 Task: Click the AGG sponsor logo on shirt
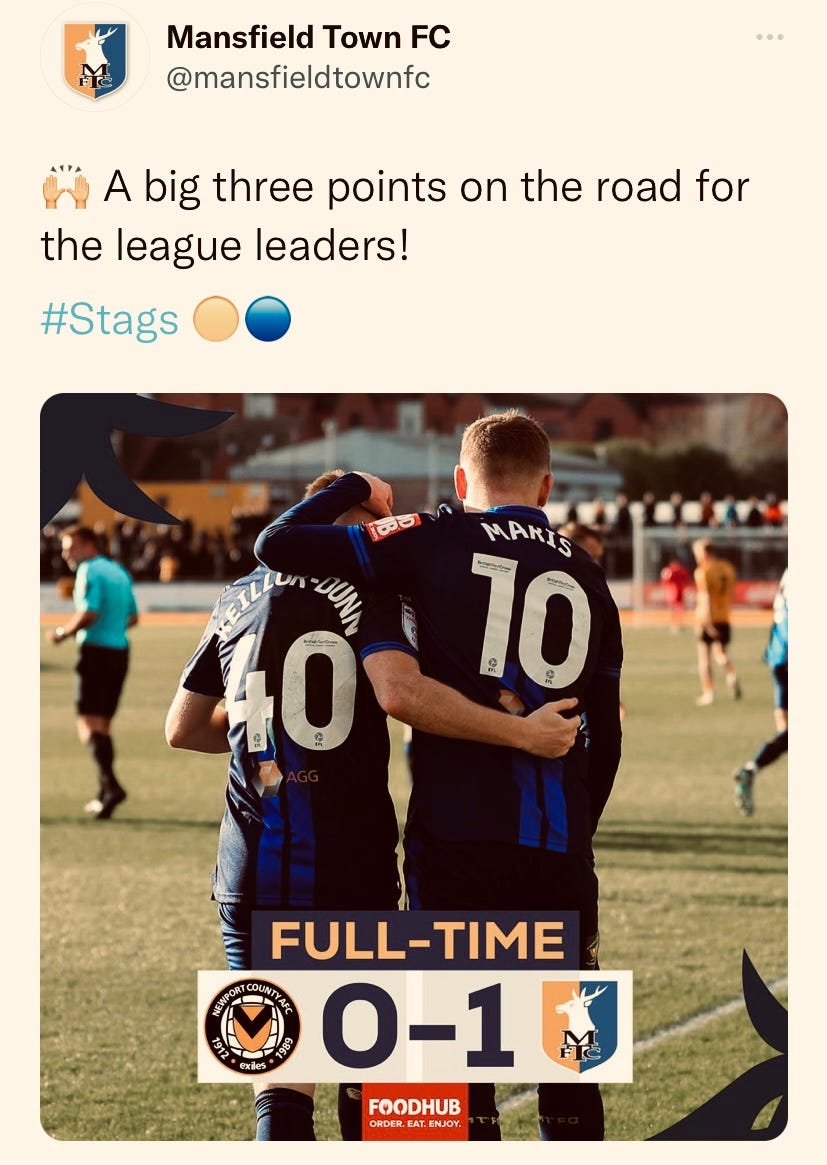(285, 777)
